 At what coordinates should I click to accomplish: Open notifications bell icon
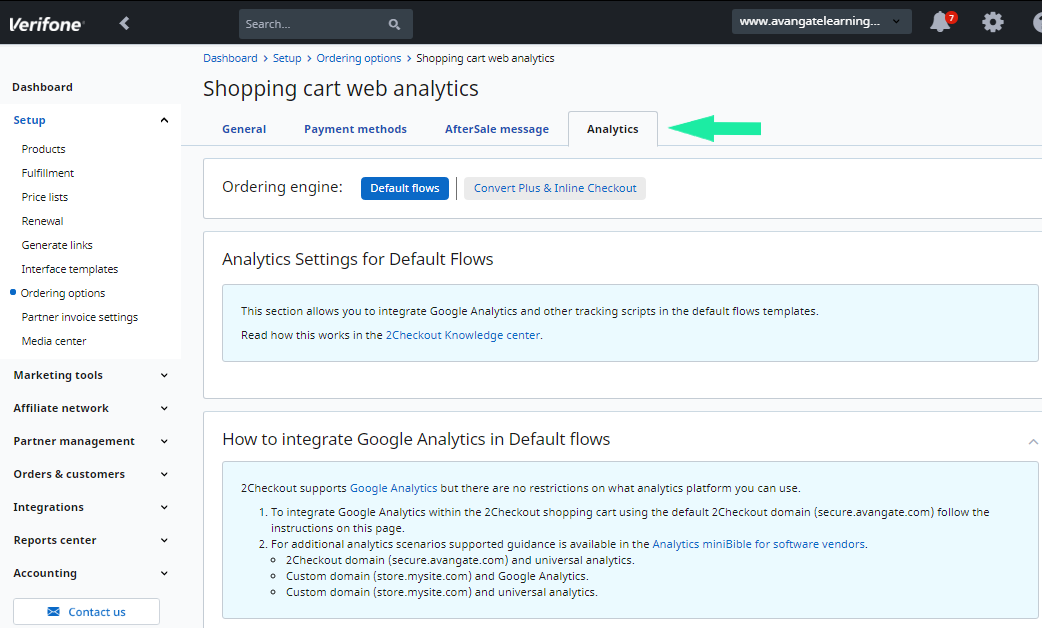941,22
